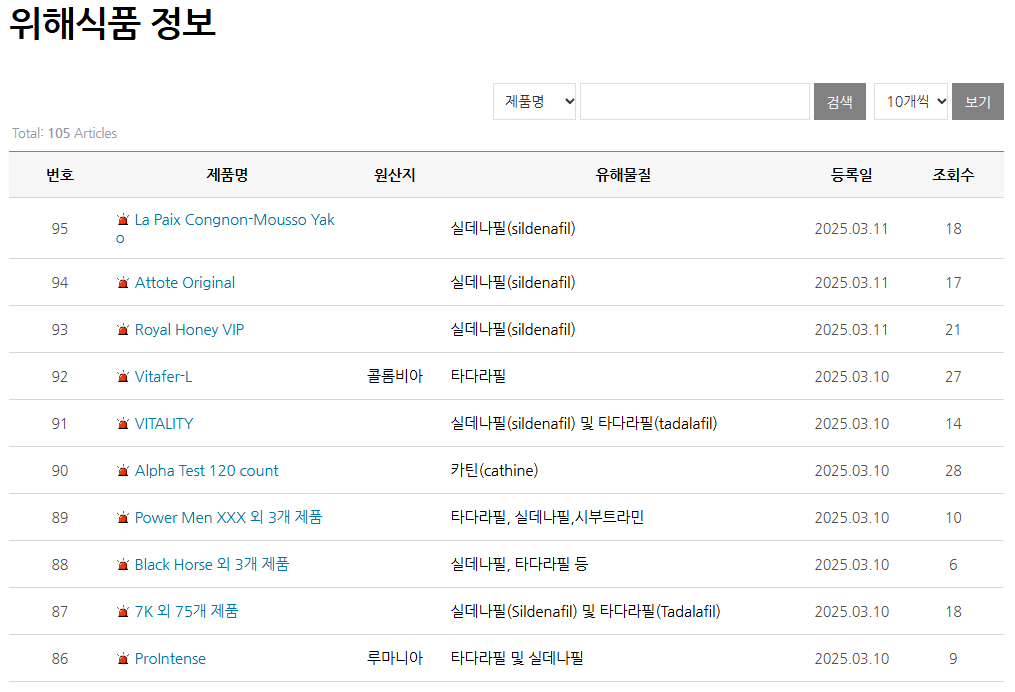
Task: Click the 카틴(cathine) substance cell
Action: pos(495,471)
